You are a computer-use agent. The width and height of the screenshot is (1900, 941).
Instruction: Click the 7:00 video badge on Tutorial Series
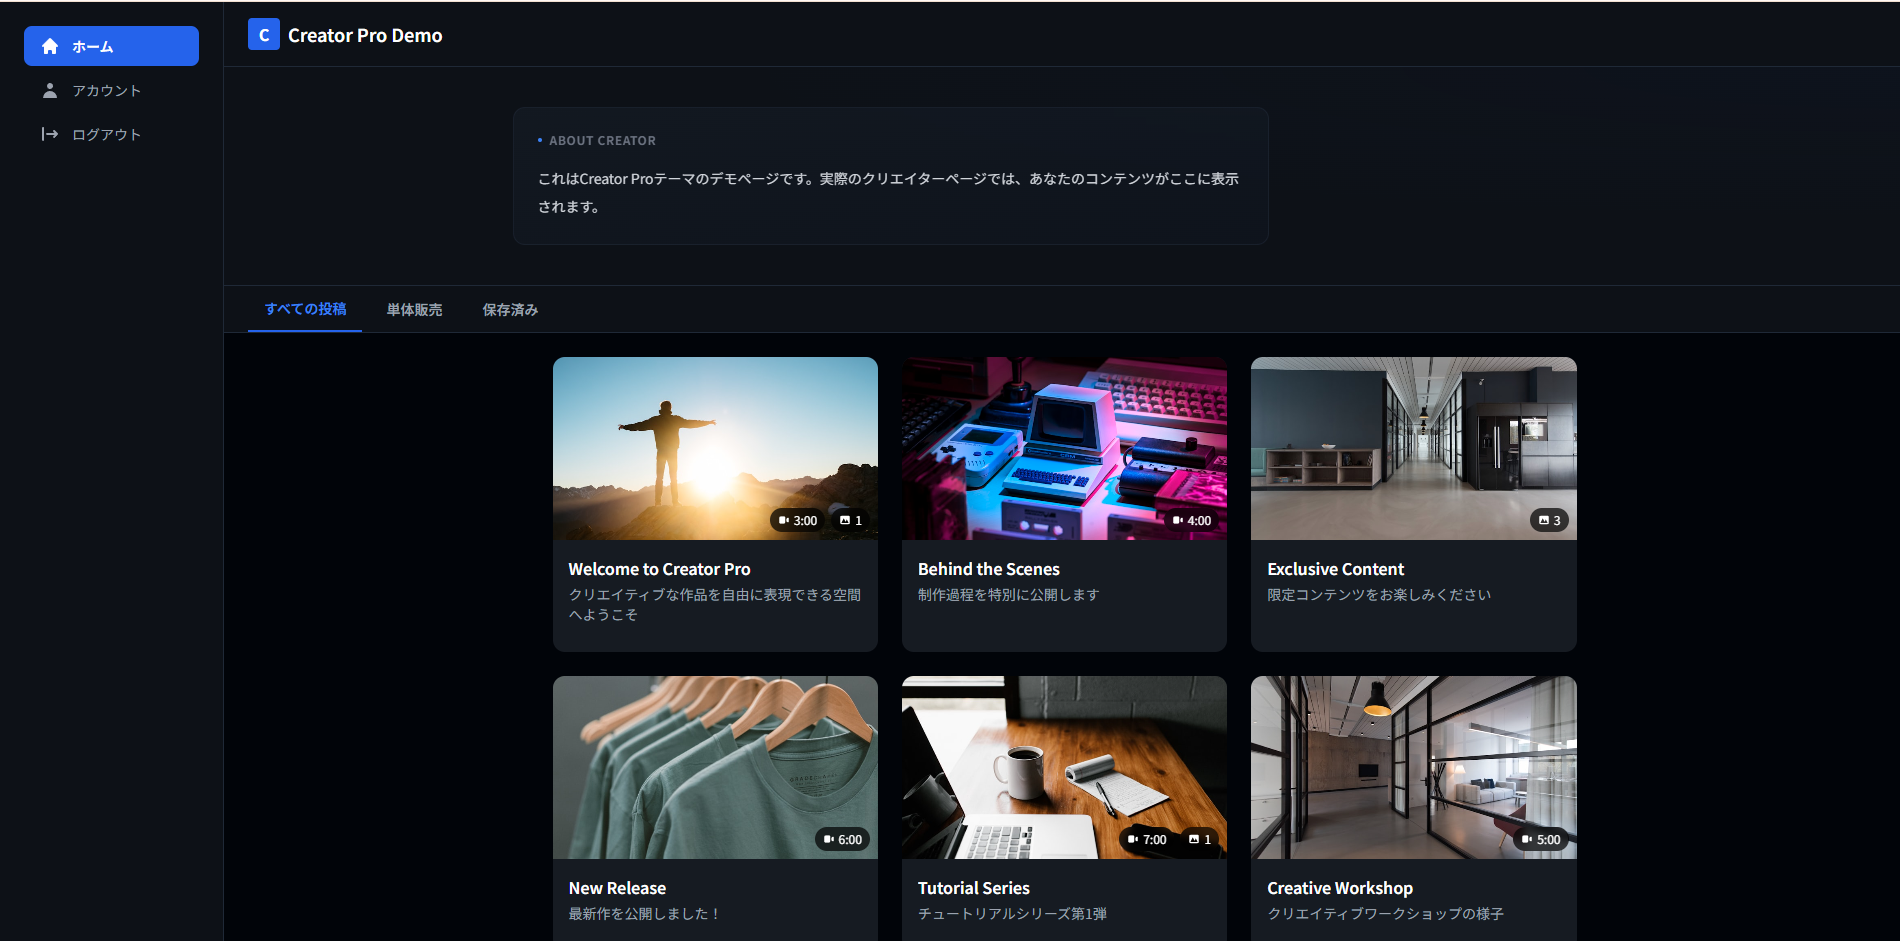click(x=1146, y=839)
